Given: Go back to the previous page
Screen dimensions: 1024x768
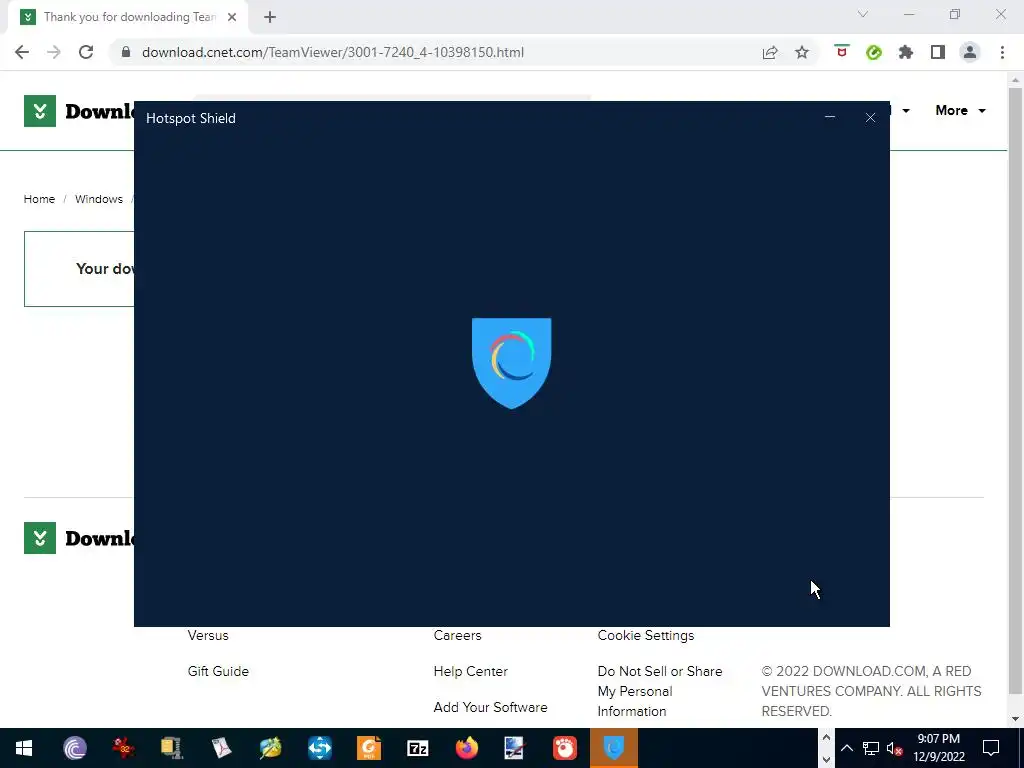Looking at the screenshot, I should [x=22, y=52].
